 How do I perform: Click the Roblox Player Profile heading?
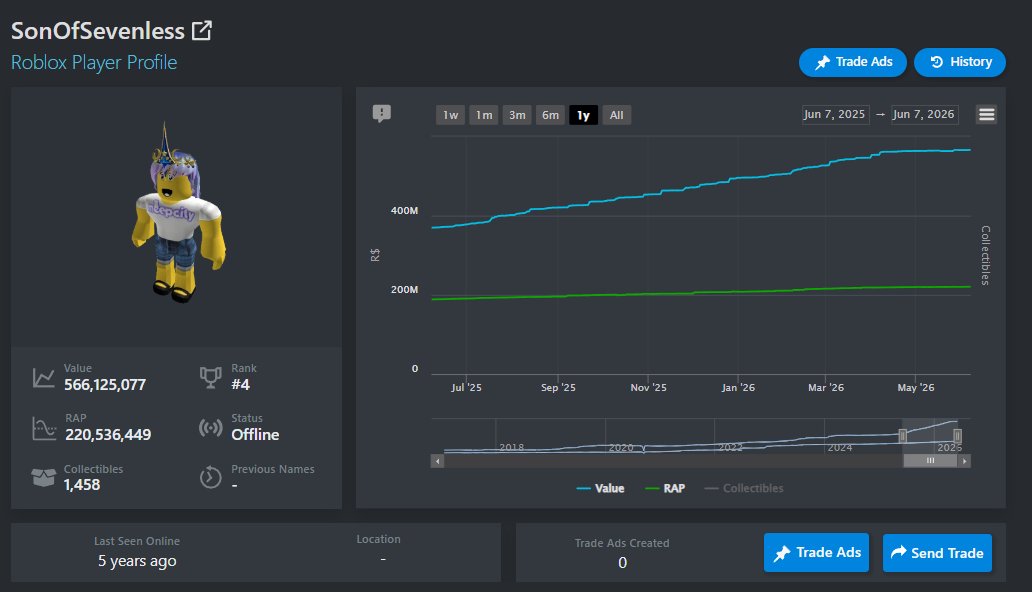click(x=94, y=63)
